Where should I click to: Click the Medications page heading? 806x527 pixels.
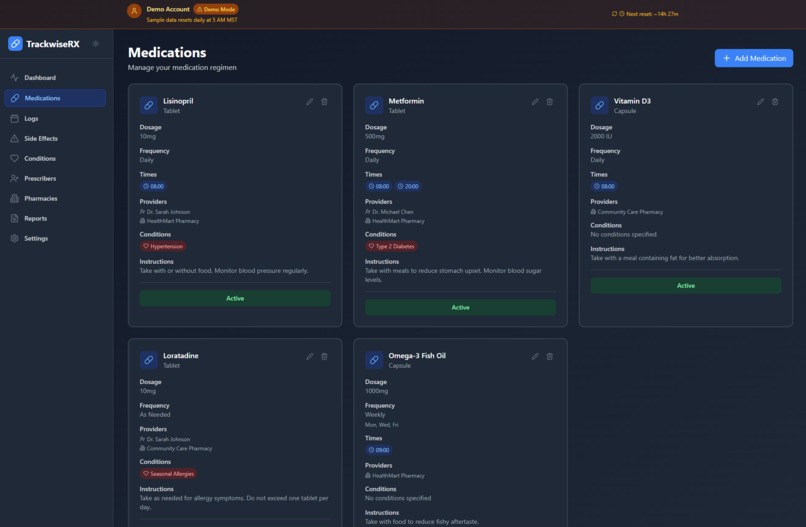[x=167, y=52]
